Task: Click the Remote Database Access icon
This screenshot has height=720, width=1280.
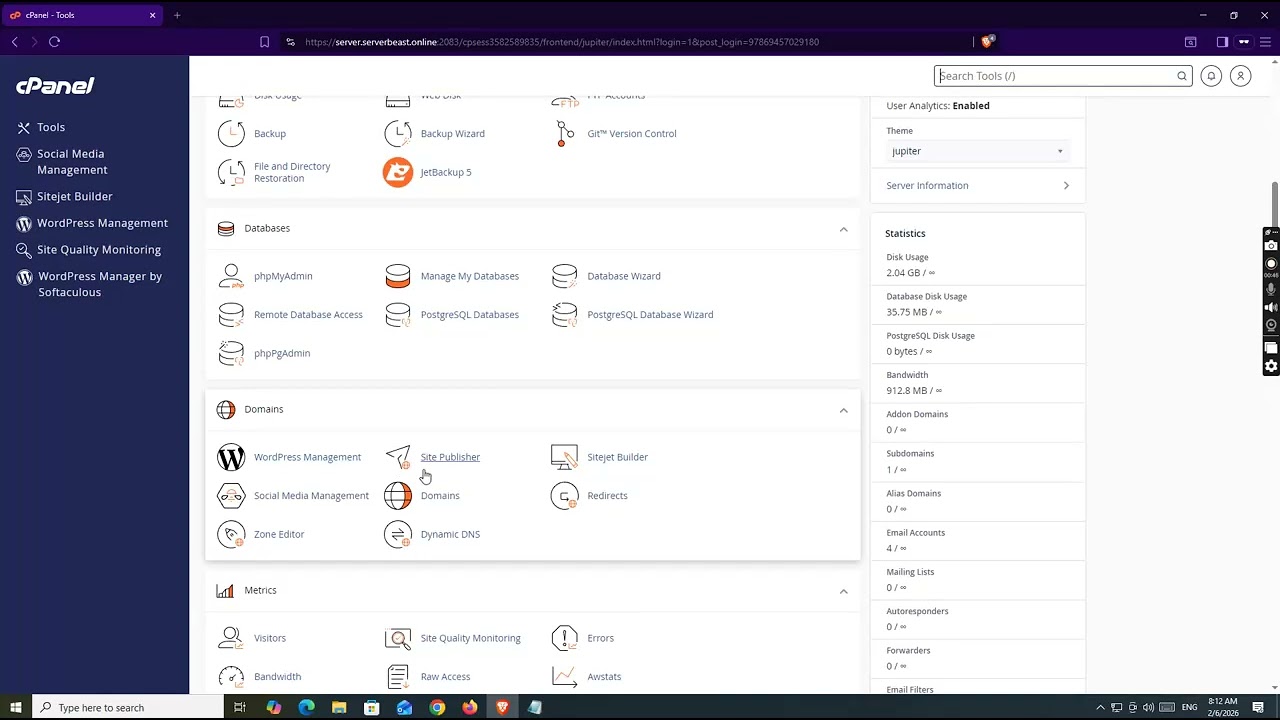Action: [231, 315]
